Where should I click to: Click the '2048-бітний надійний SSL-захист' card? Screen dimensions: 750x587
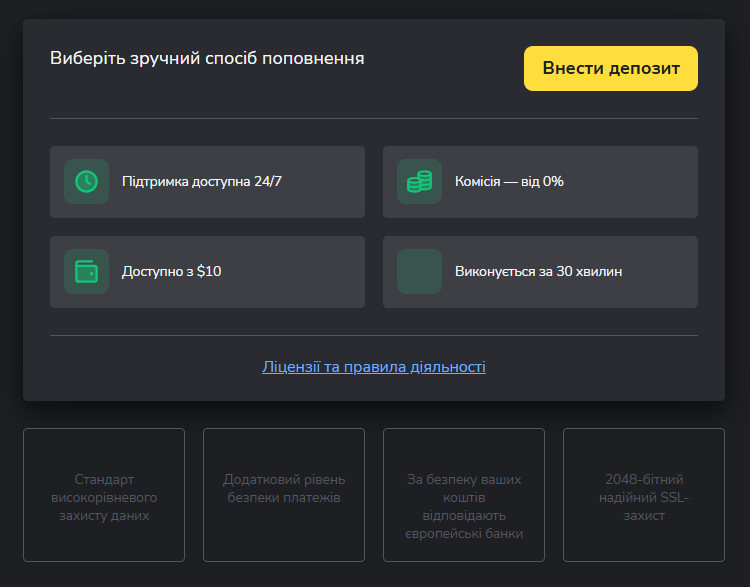click(x=644, y=496)
